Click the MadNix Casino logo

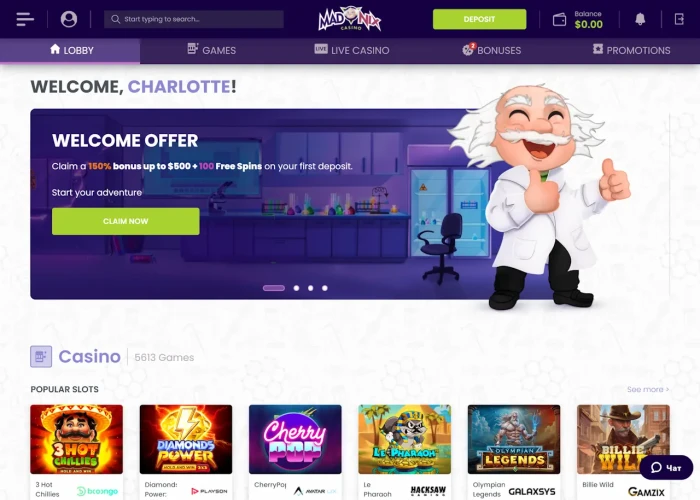pos(350,19)
